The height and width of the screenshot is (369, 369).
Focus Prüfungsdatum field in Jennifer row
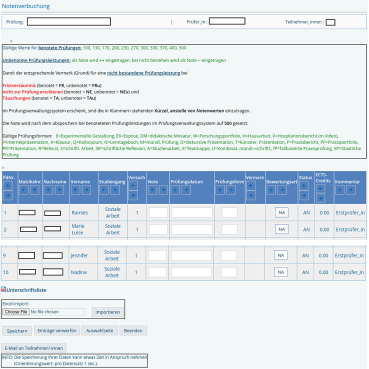191,256
